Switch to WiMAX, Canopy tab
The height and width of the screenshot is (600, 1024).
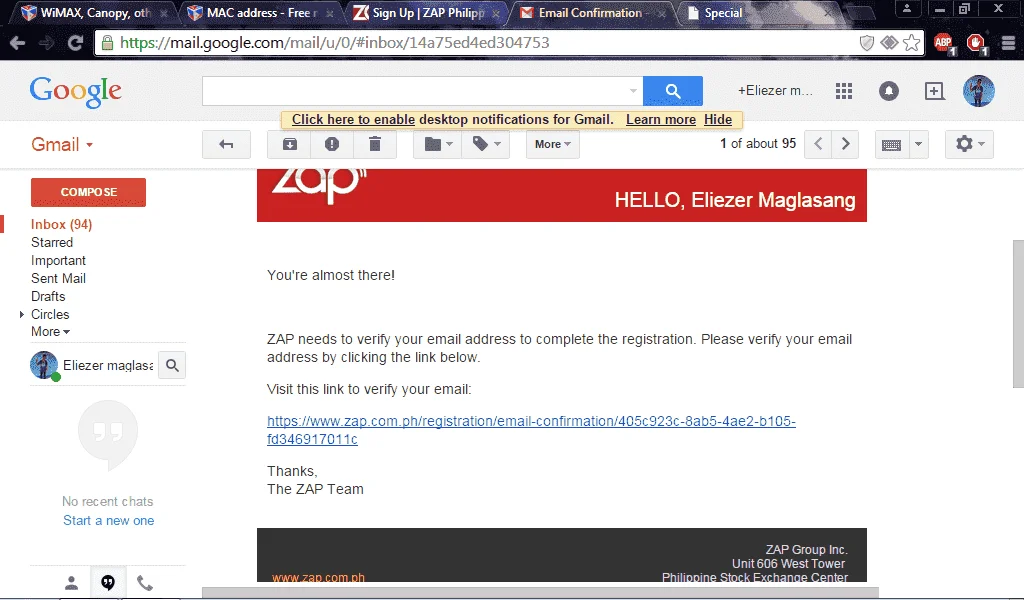pos(95,12)
